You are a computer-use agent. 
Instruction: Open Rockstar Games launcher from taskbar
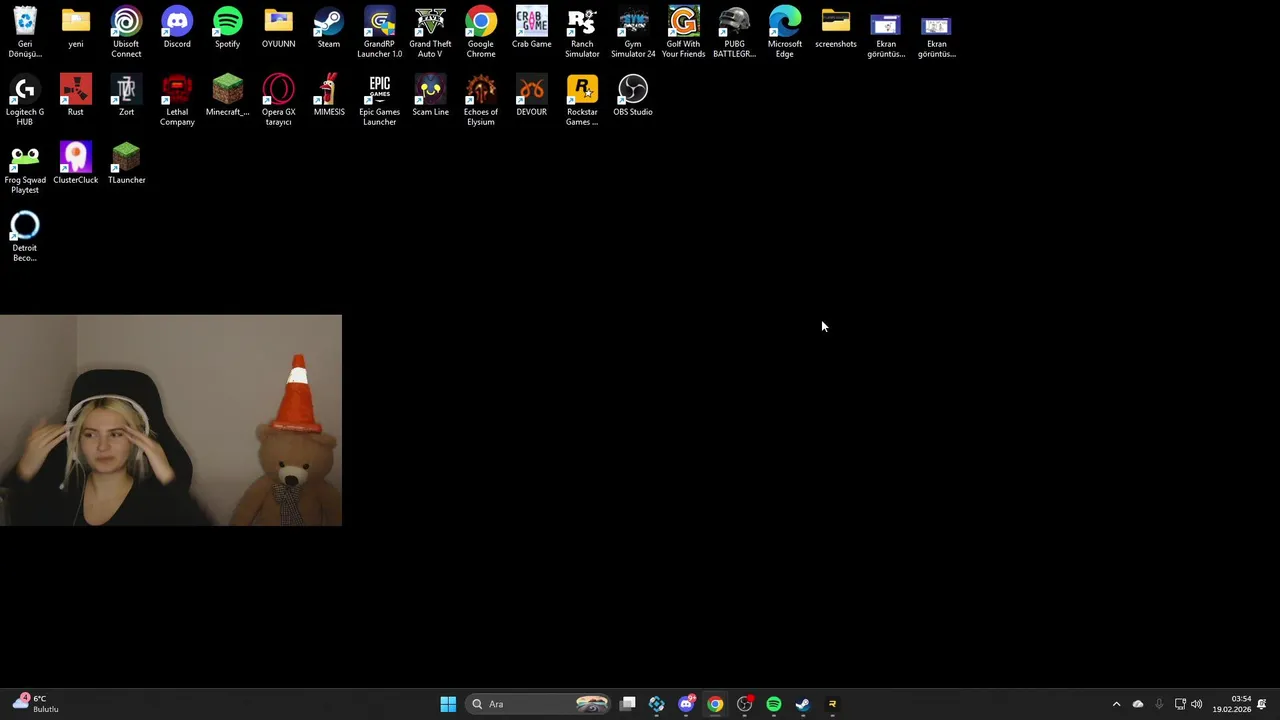[x=832, y=704]
